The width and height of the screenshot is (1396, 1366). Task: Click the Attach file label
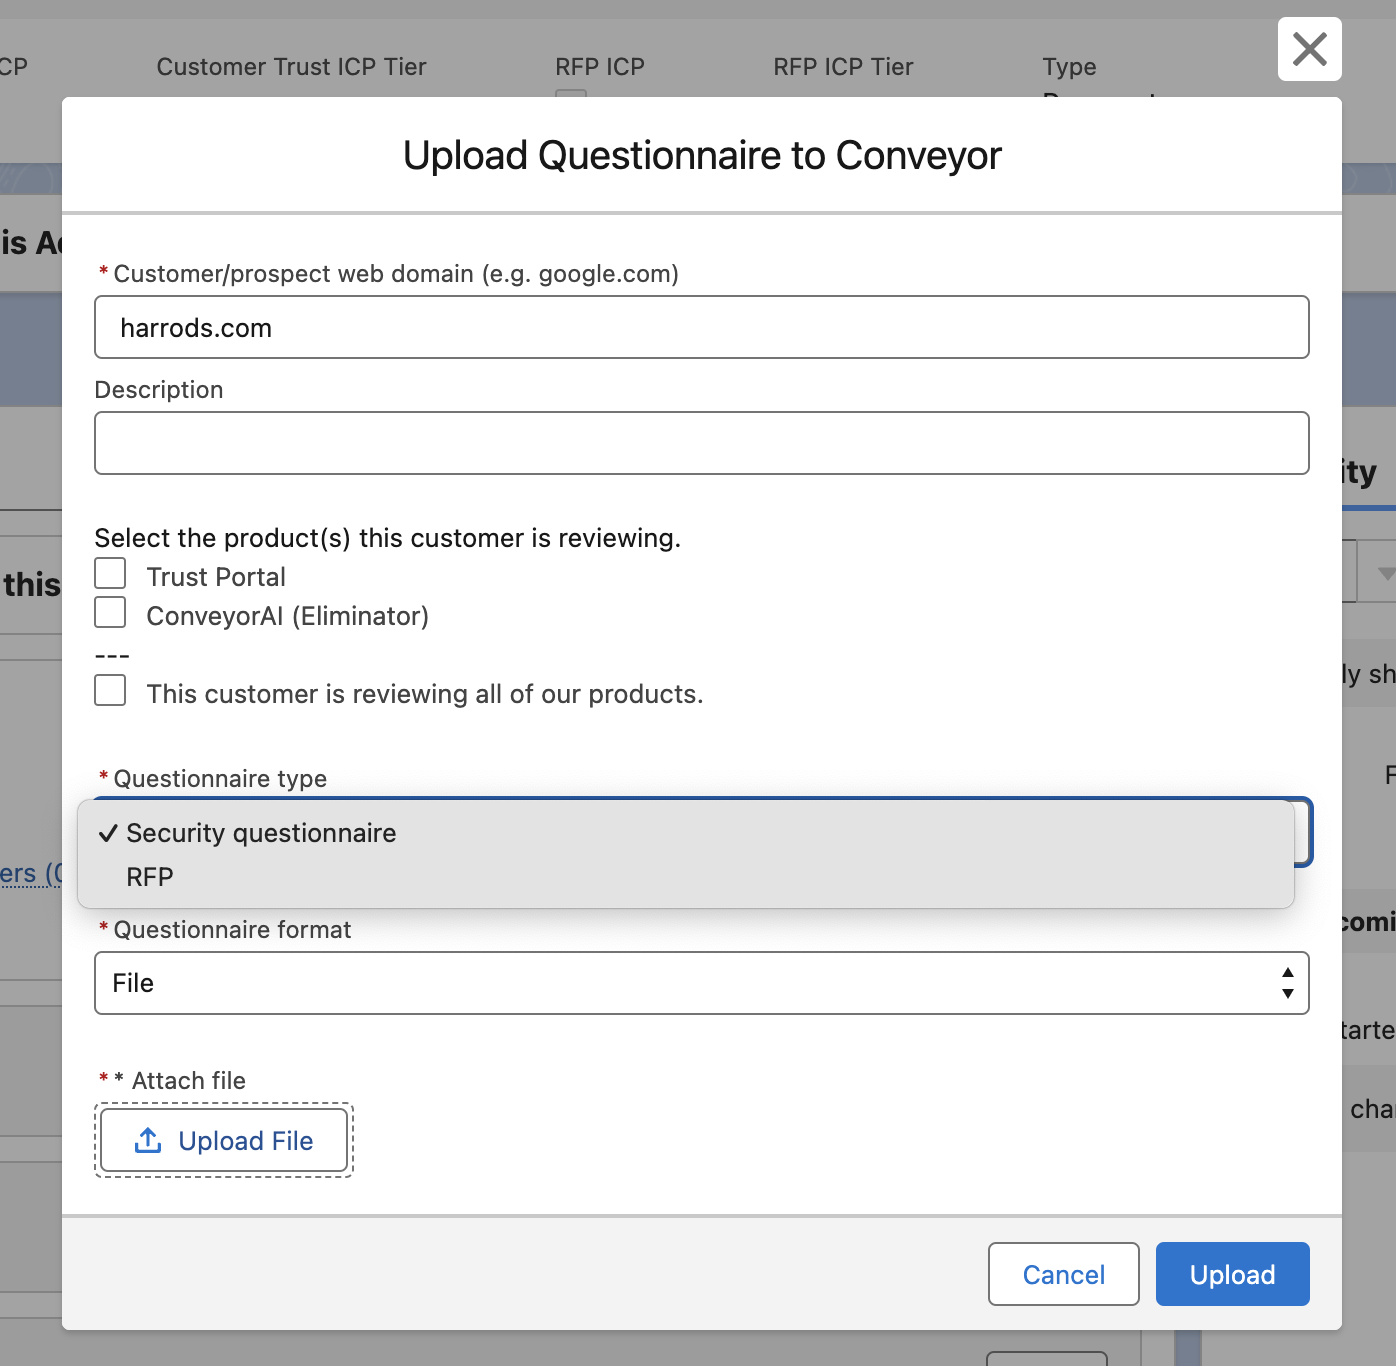[189, 1081]
